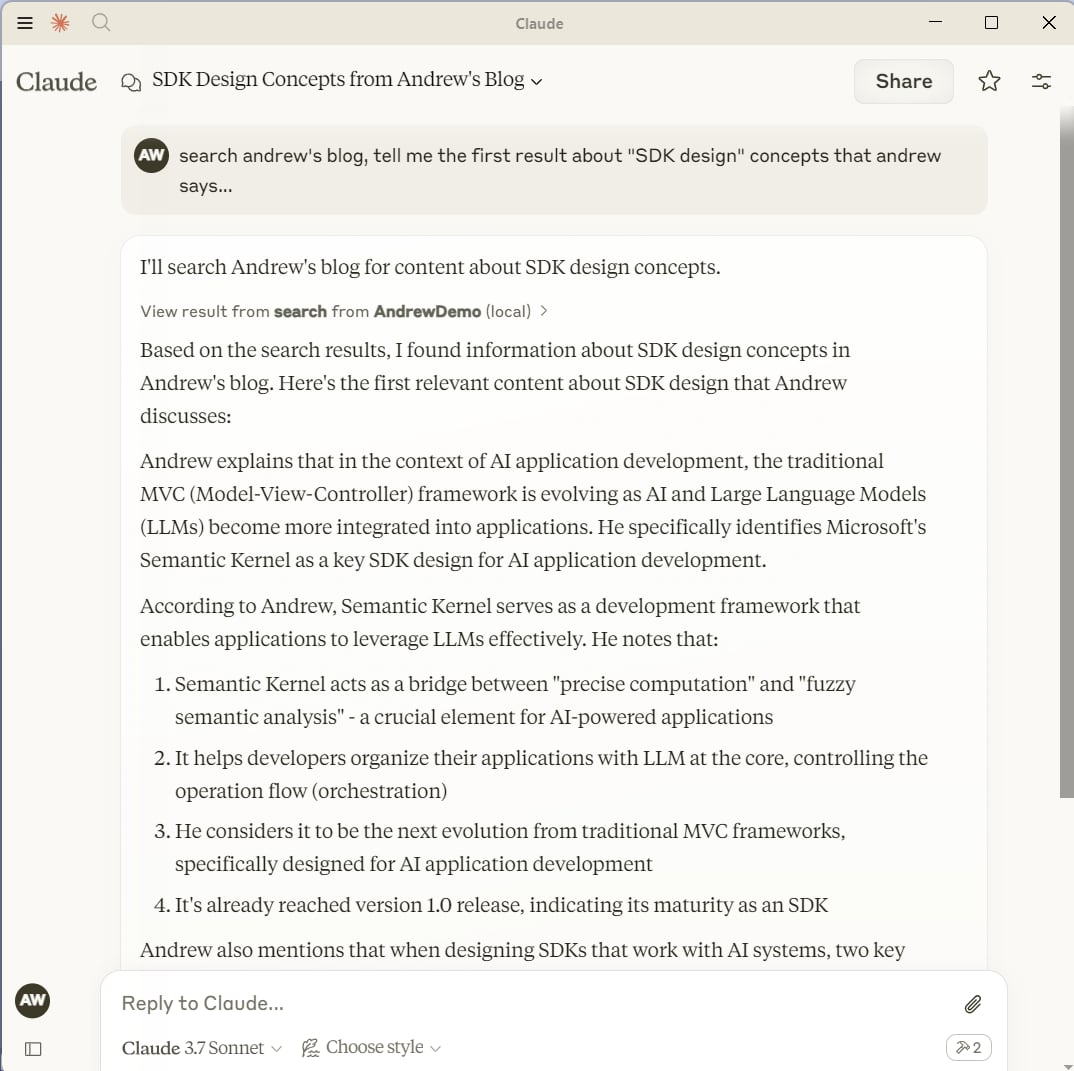Star this conversation as favorite
Image resolution: width=1074 pixels, height=1071 pixels.
(x=989, y=82)
